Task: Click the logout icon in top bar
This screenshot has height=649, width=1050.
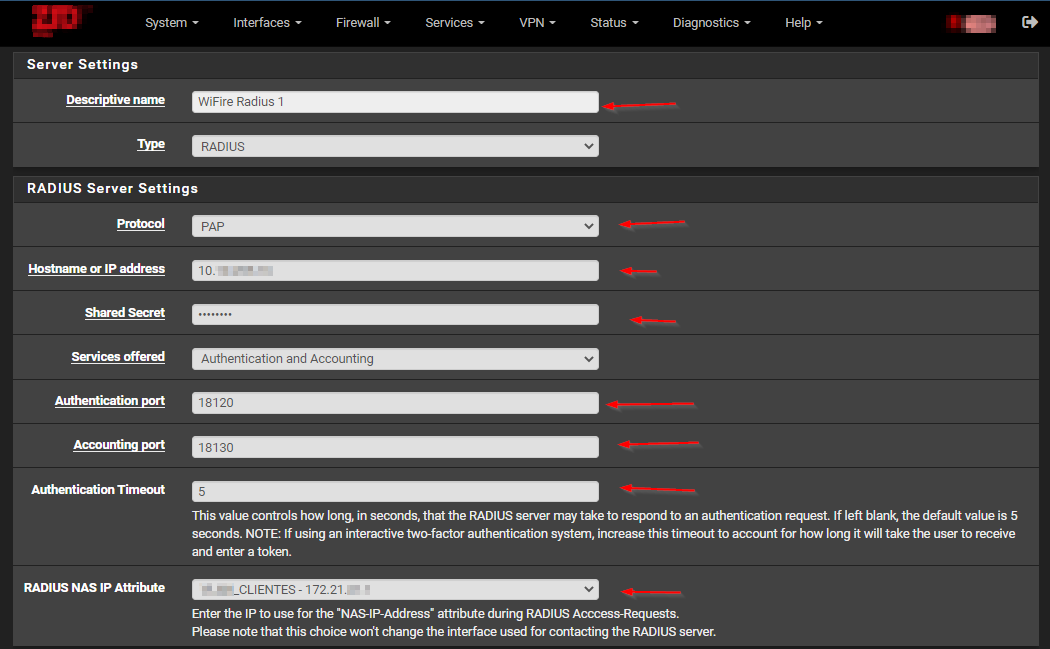Action: coord(1029,22)
